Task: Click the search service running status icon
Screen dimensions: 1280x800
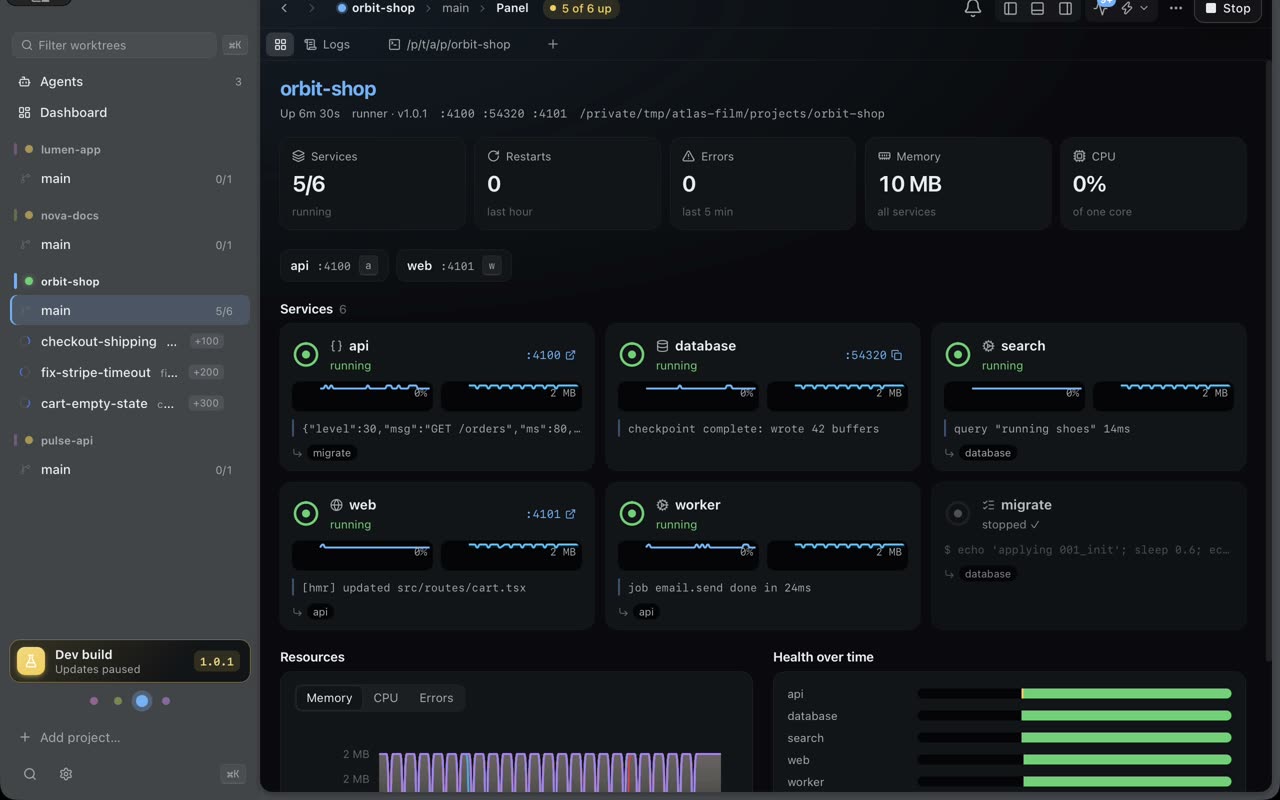Action: coord(958,354)
